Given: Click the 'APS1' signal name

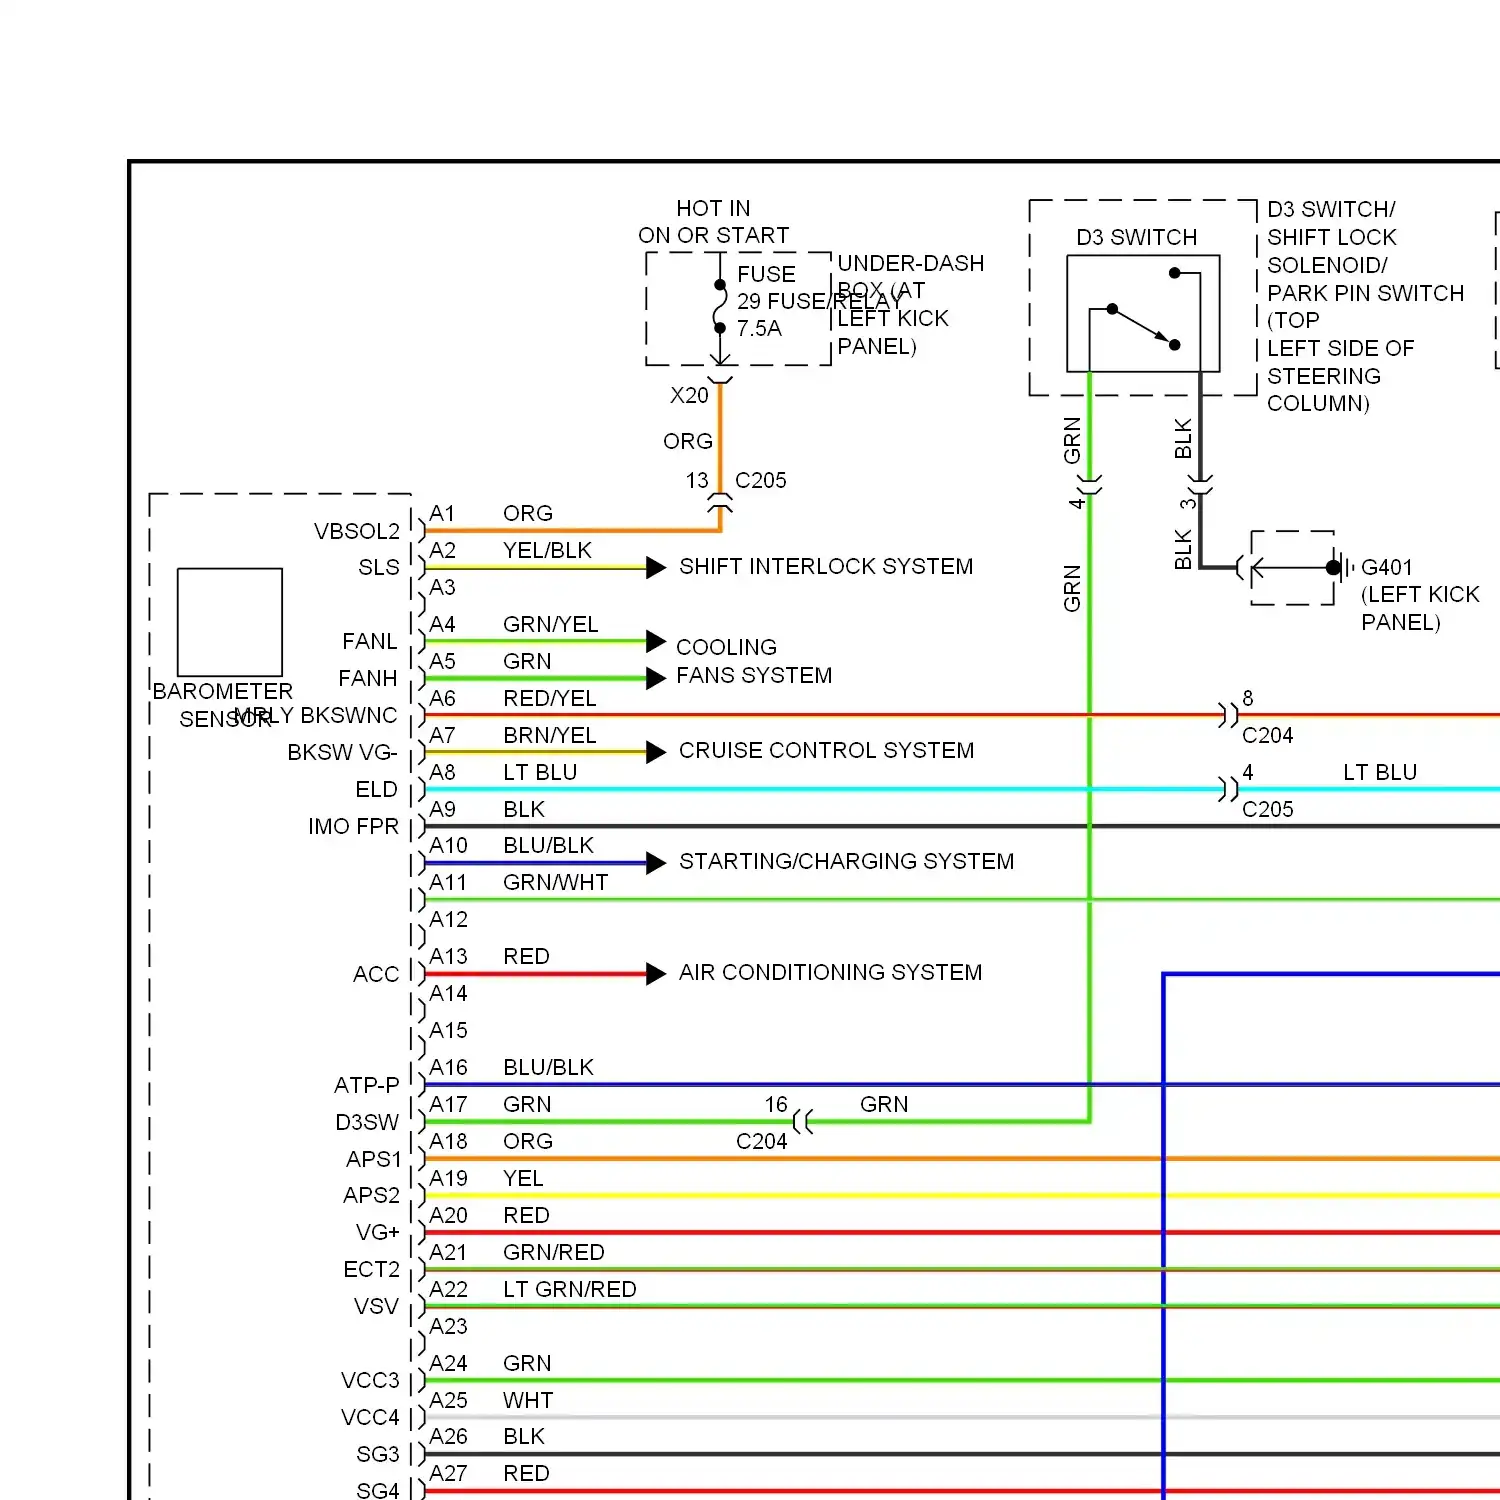Looking at the screenshot, I should tap(374, 1160).
